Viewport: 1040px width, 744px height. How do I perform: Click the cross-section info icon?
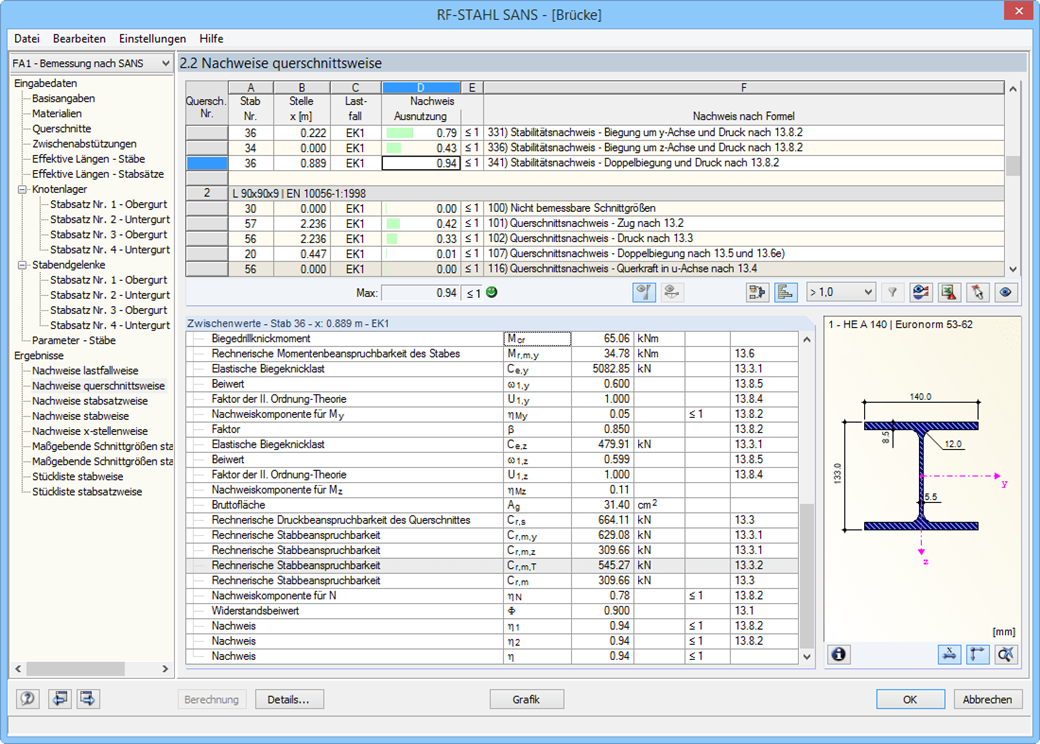pyautogui.click(x=838, y=654)
